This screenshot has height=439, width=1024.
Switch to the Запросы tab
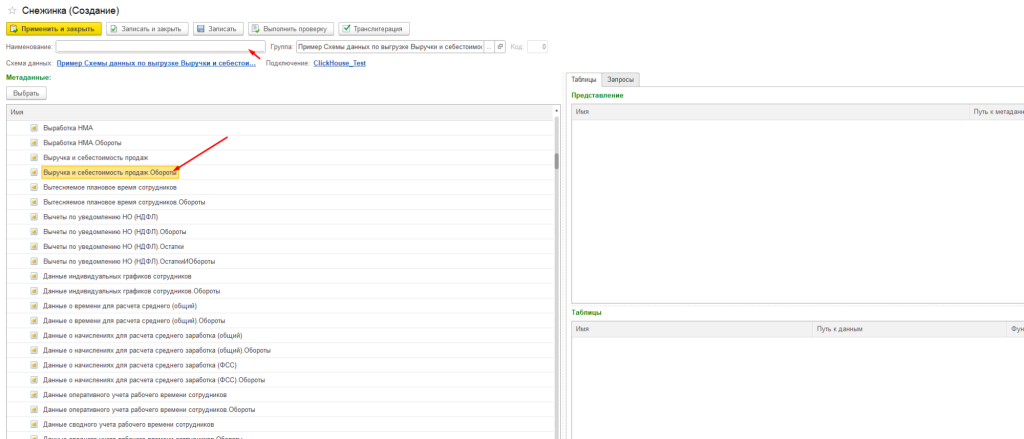coord(620,80)
